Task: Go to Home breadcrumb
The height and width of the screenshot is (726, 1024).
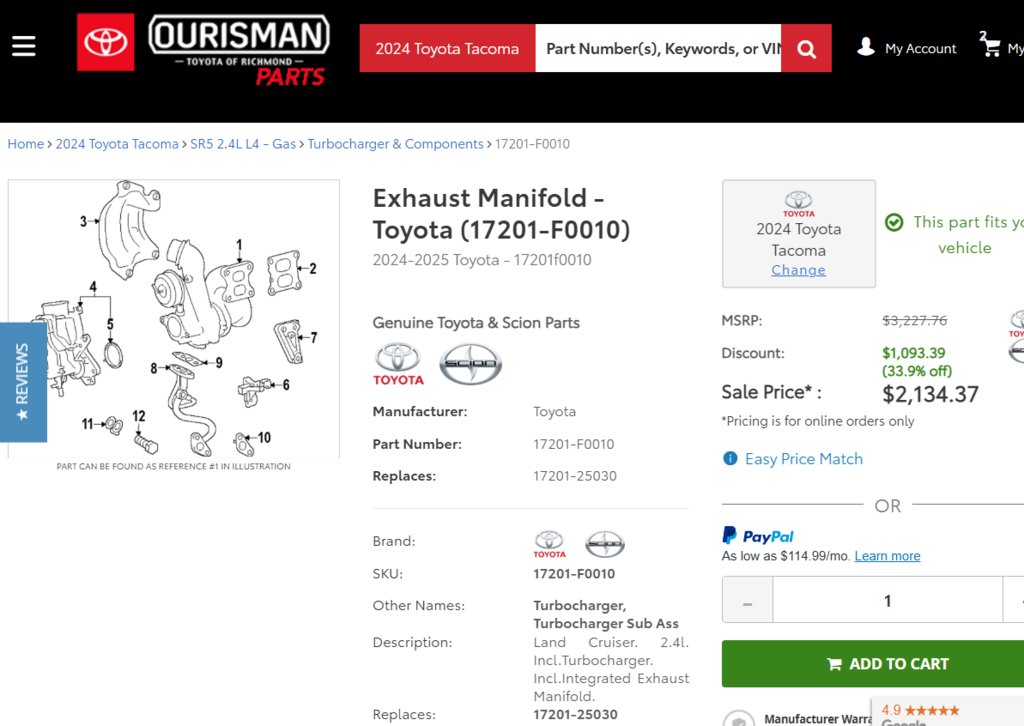Action: pyautogui.click(x=25, y=144)
